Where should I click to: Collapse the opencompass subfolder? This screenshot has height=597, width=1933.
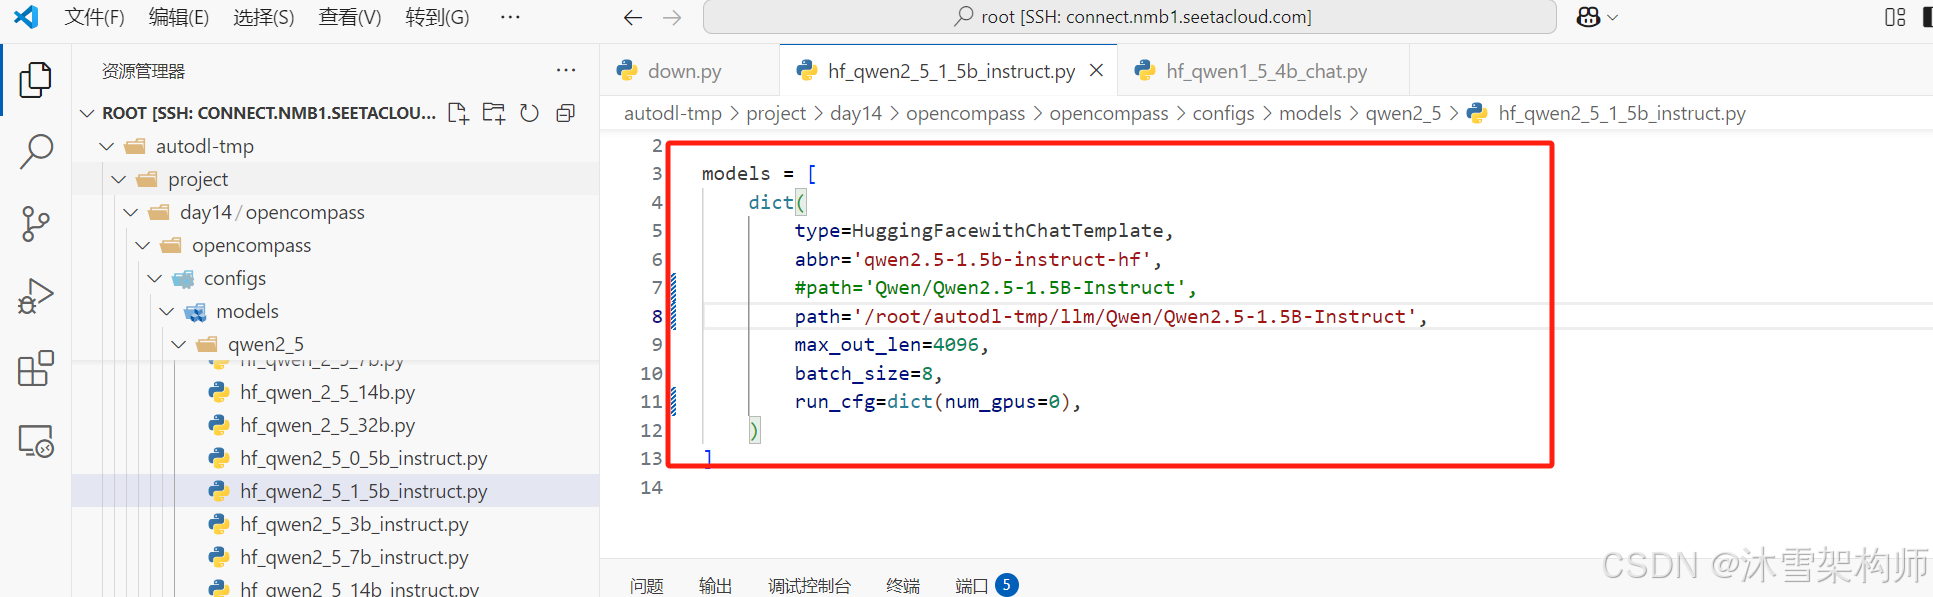[143, 245]
